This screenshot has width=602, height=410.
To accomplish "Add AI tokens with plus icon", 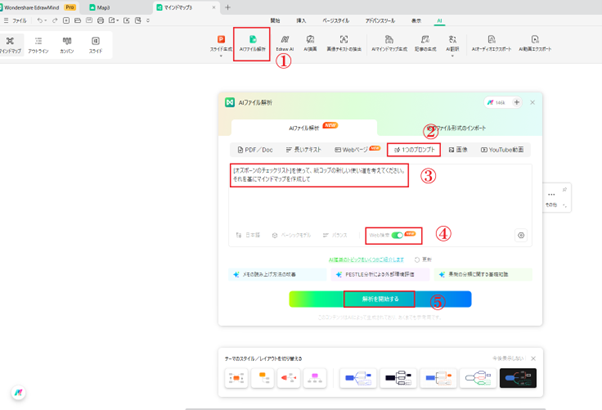I will [x=517, y=102].
